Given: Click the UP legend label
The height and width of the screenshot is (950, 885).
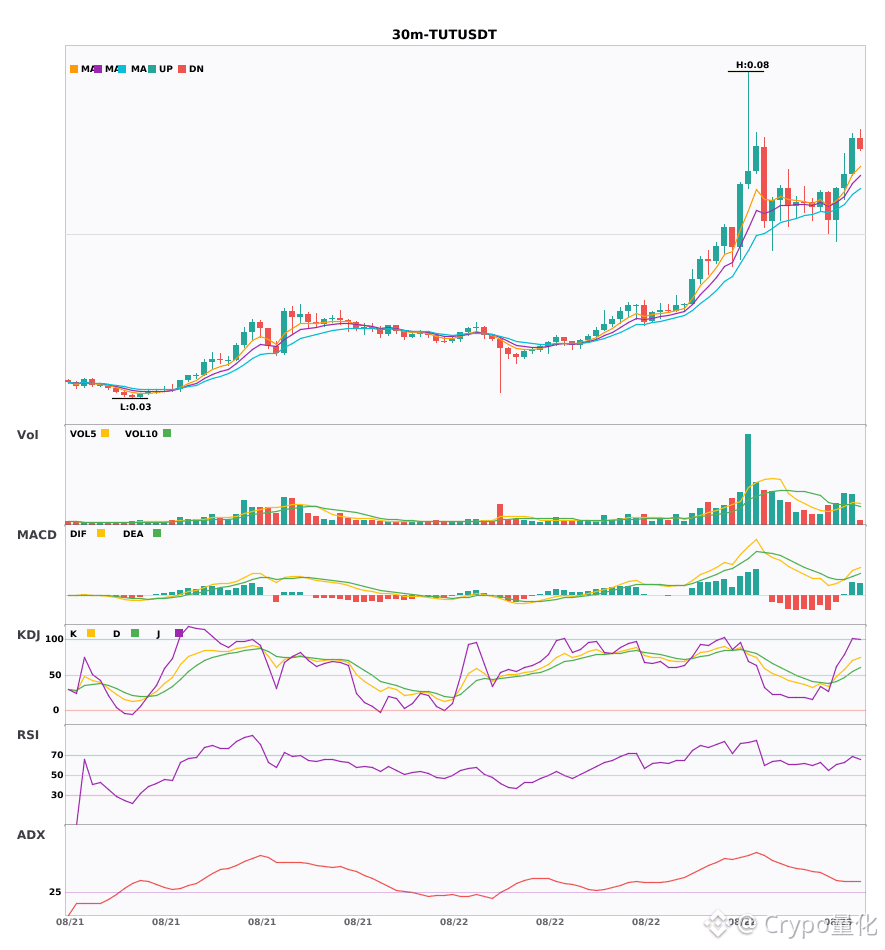Looking at the screenshot, I should point(166,69).
